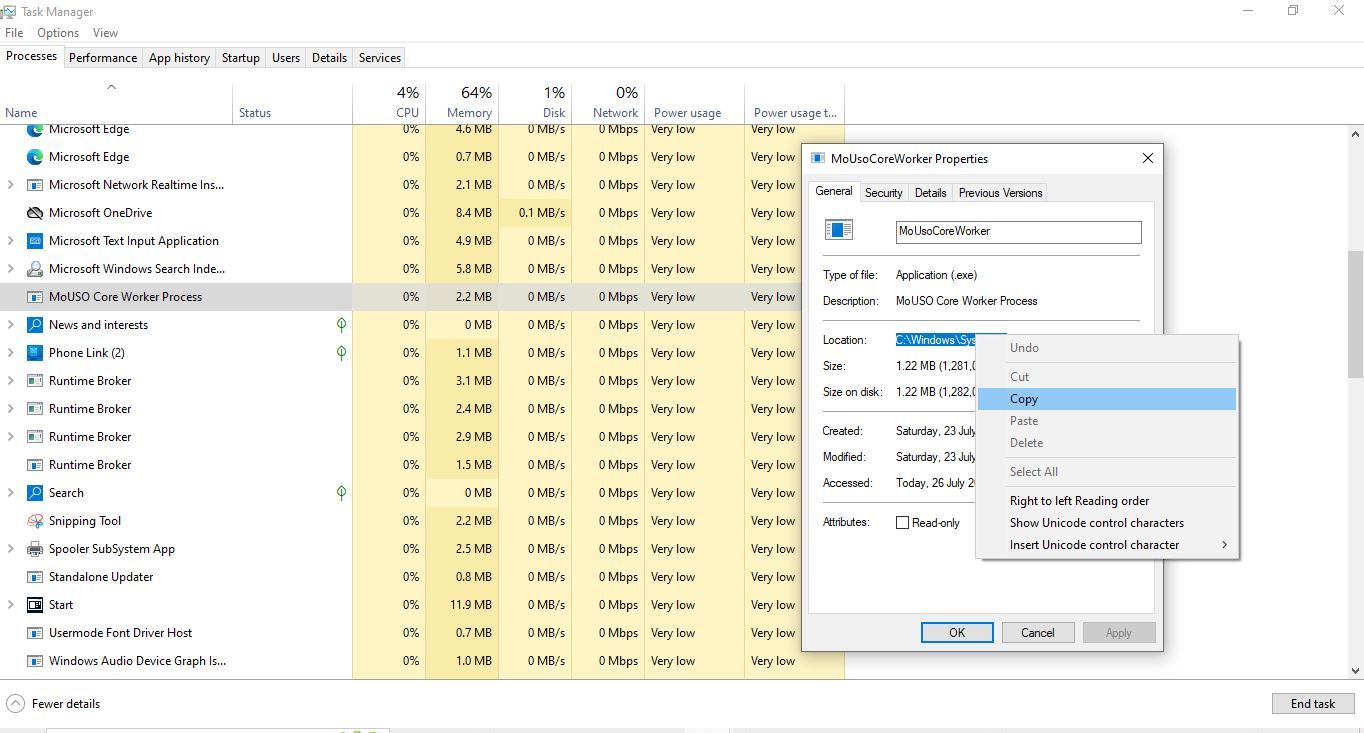Click the selected Location path text
The width and height of the screenshot is (1364, 733).
coord(935,340)
